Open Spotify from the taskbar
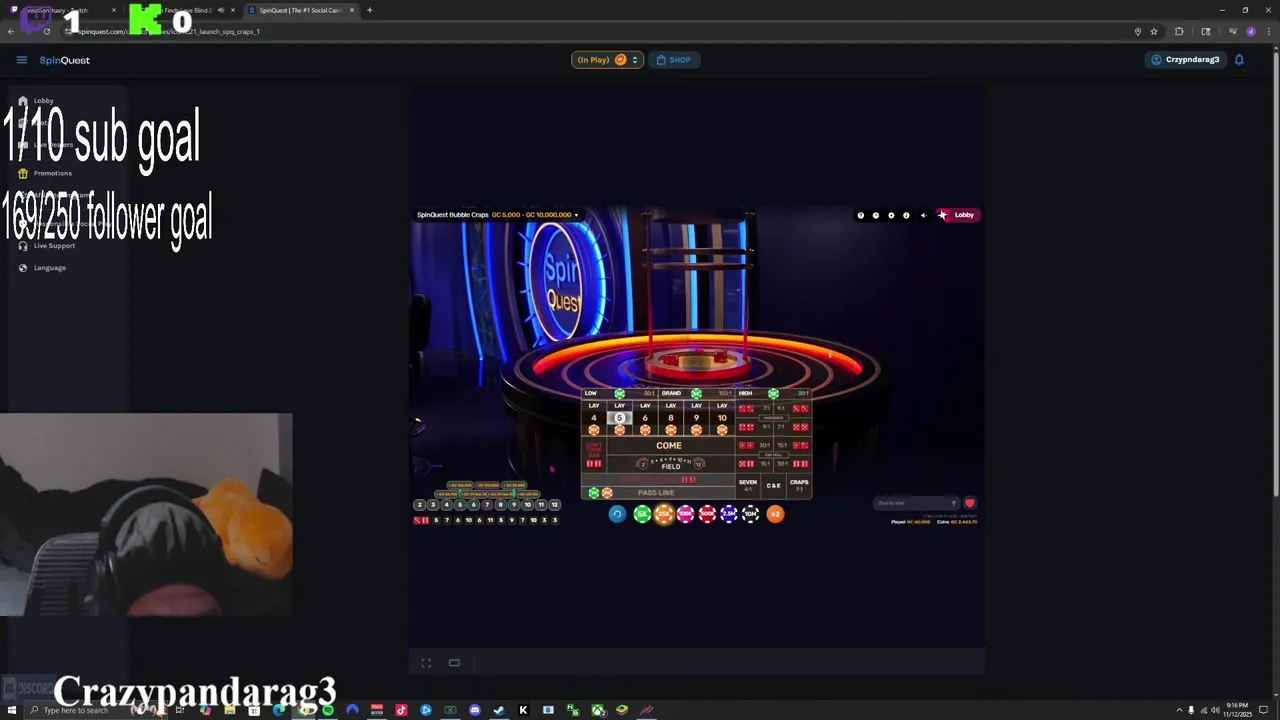This screenshot has height=720, width=1280. pyautogui.click(x=328, y=710)
